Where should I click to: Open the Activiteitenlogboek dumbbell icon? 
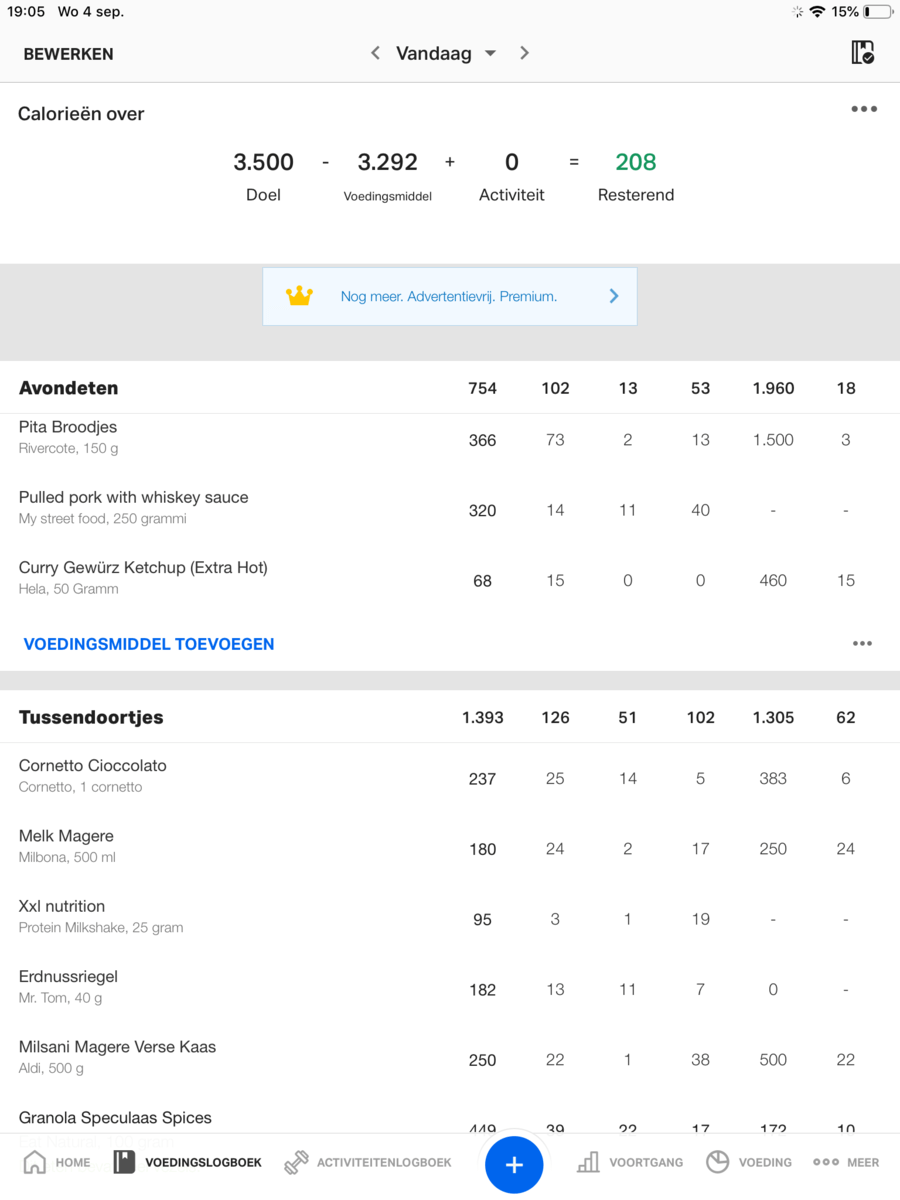point(296,1162)
